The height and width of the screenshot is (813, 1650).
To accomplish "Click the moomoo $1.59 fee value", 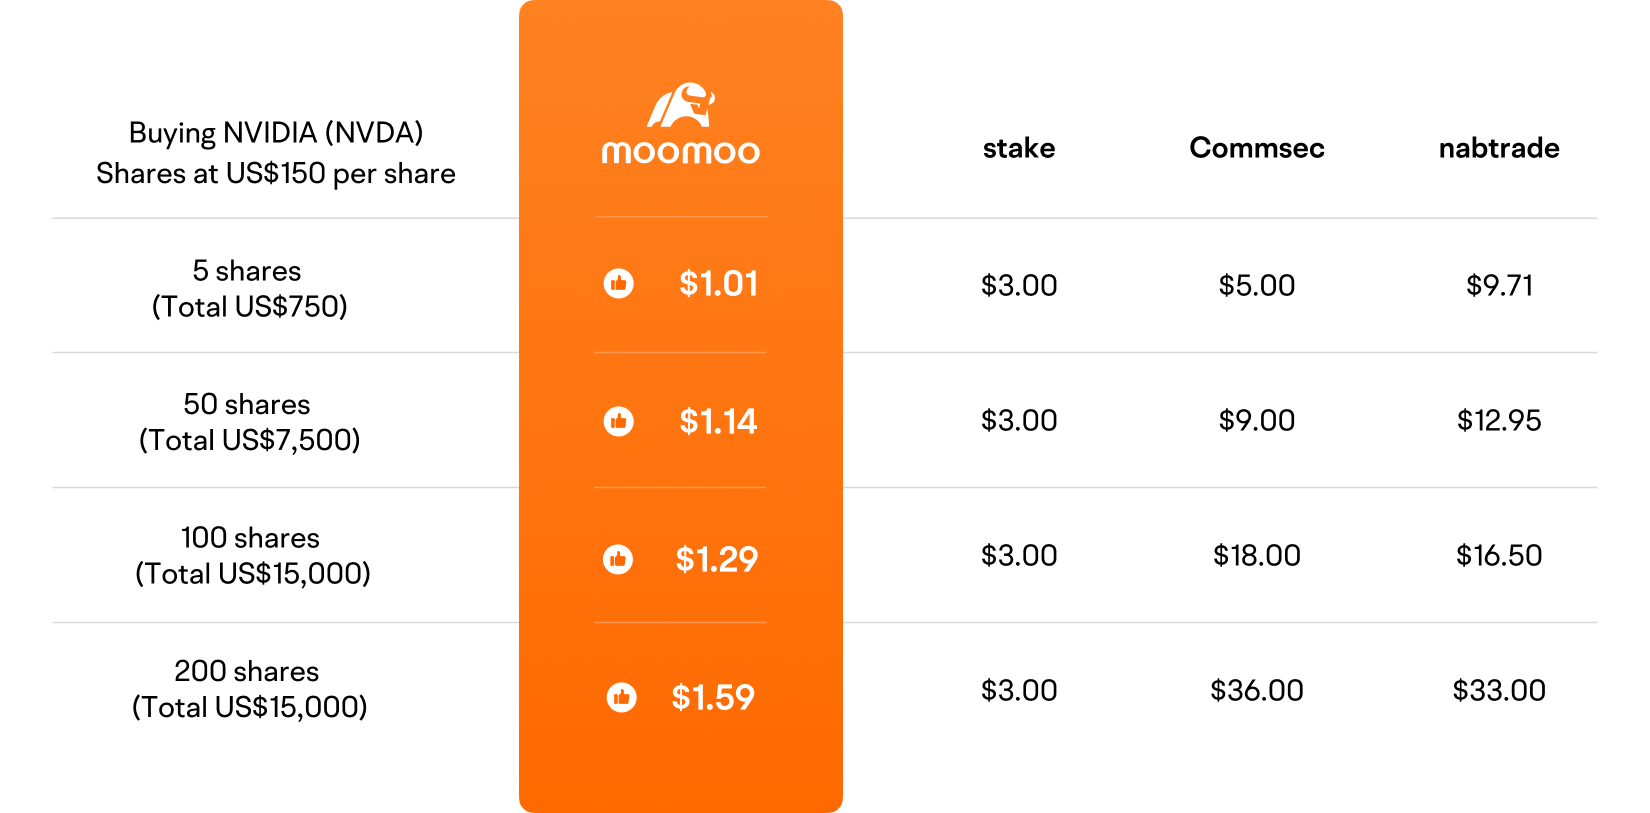I will 713,697.
